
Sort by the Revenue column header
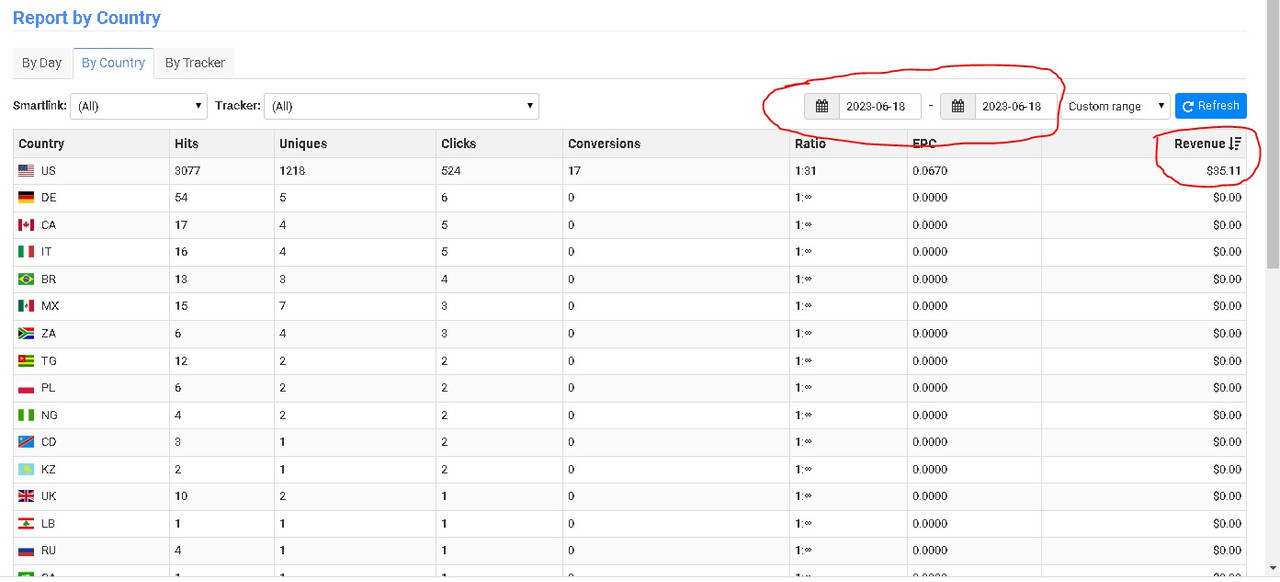pyautogui.click(x=1208, y=144)
